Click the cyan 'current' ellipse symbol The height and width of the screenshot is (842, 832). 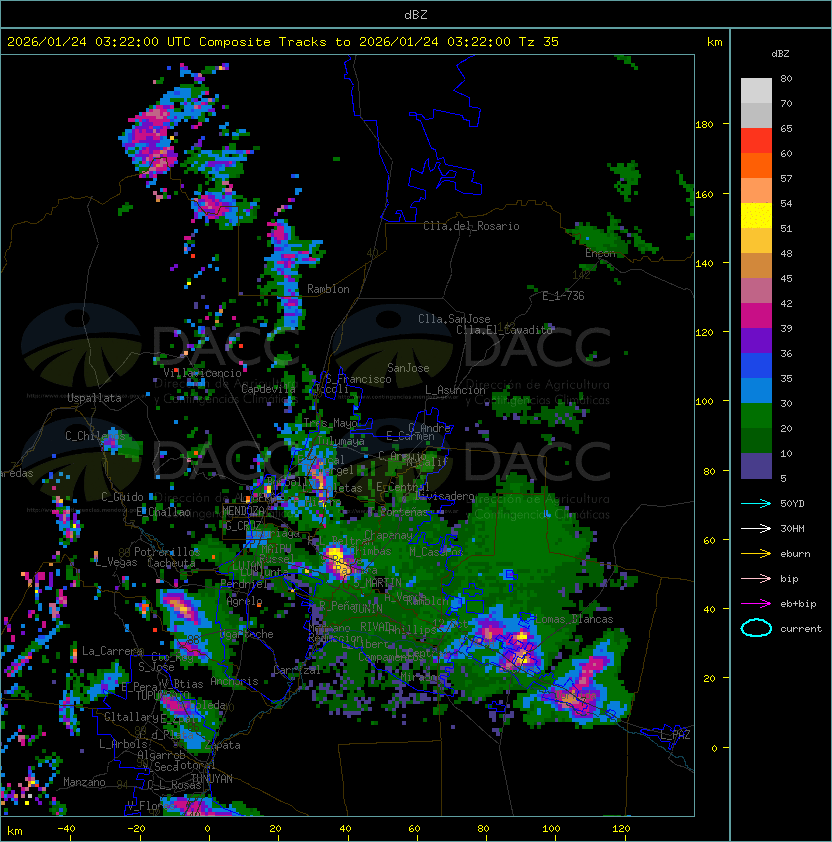point(756,628)
